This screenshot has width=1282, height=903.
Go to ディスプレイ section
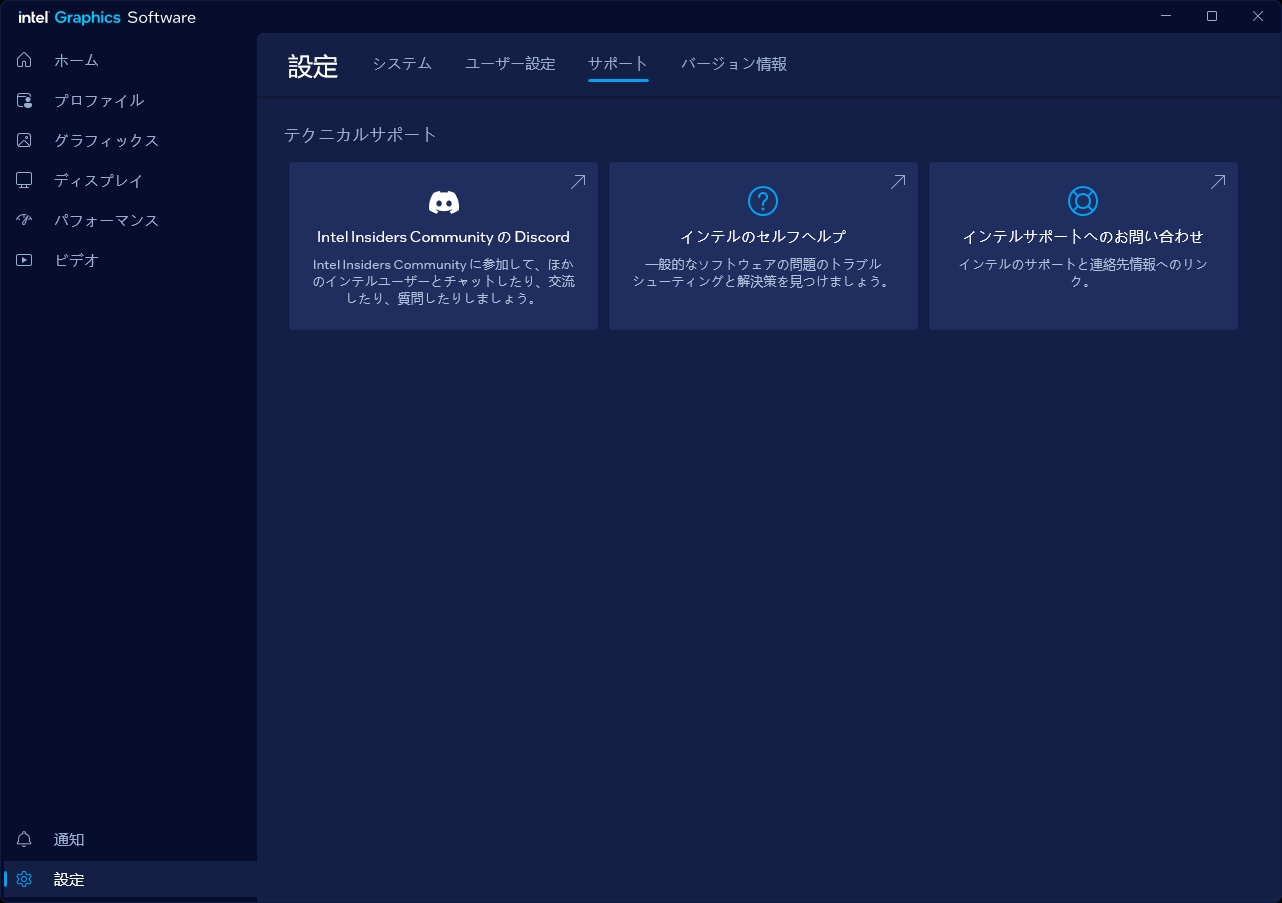tap(129, 180)
